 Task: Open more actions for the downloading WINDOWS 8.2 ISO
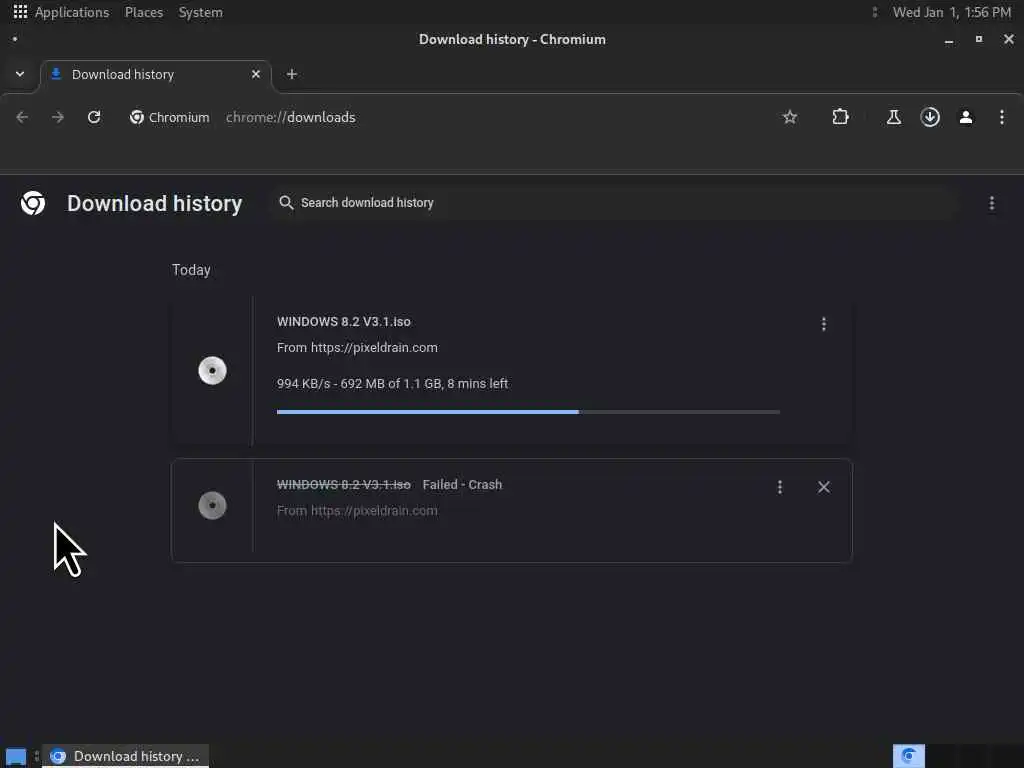coord(824,324)
